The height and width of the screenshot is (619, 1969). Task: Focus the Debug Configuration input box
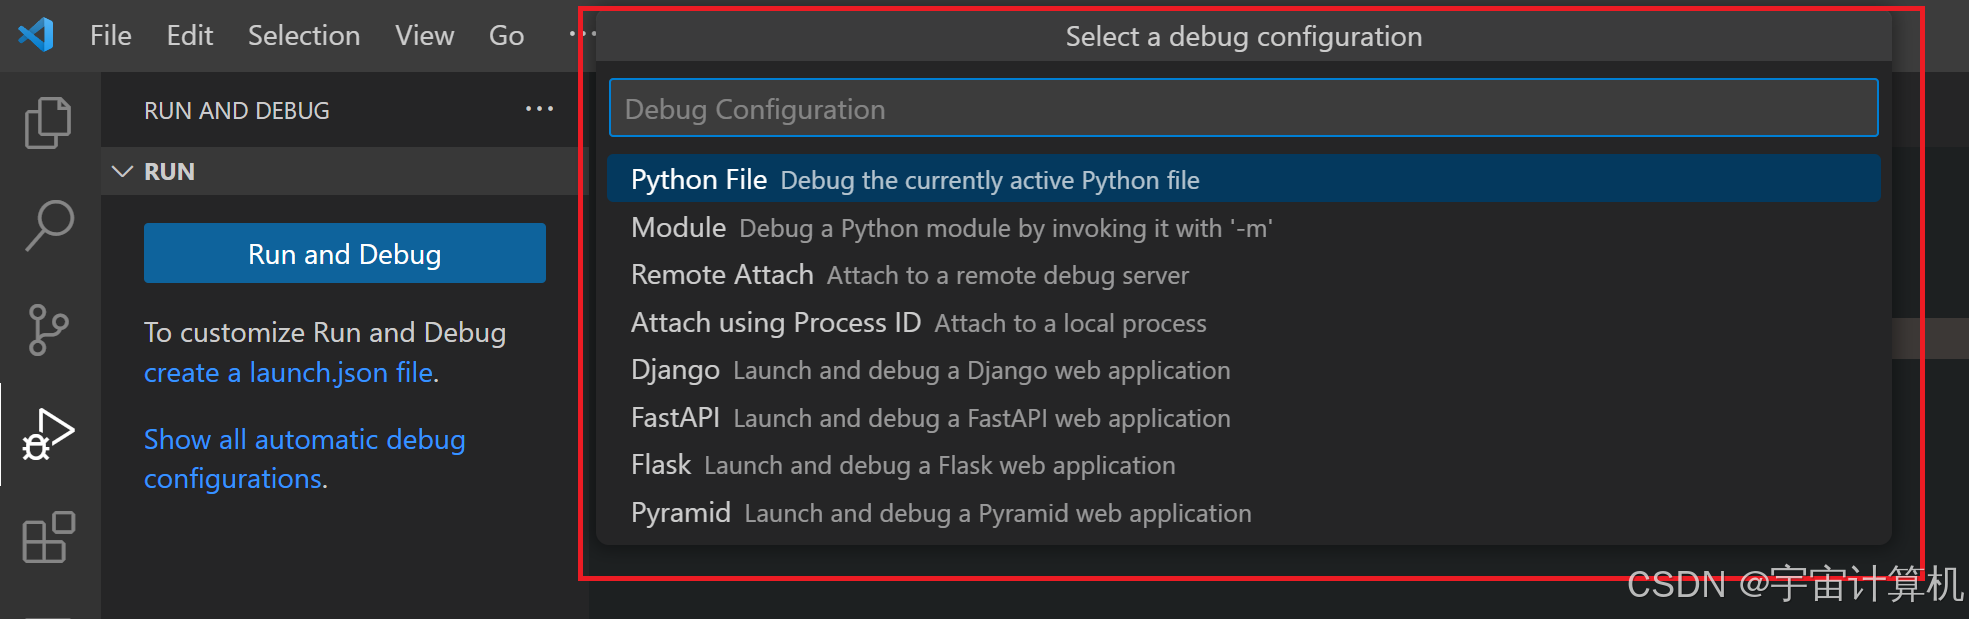point(1243,108)
